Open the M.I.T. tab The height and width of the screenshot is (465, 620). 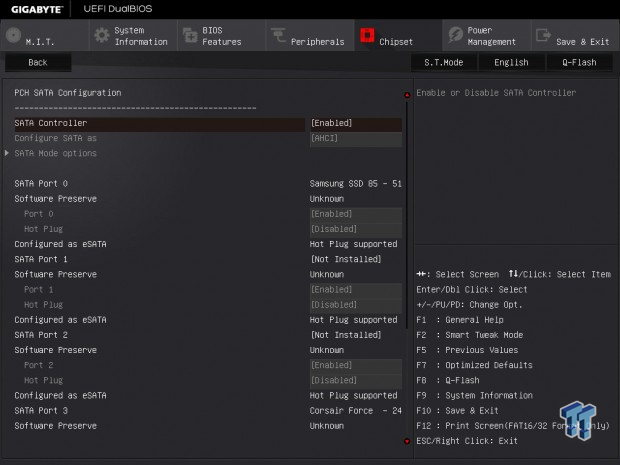point(44,36)
